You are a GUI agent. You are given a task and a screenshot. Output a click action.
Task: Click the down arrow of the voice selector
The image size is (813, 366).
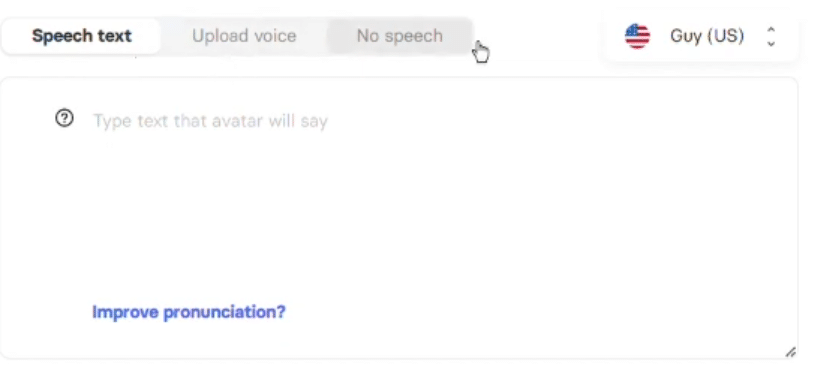pyautogui.click(x=771, y=44)
